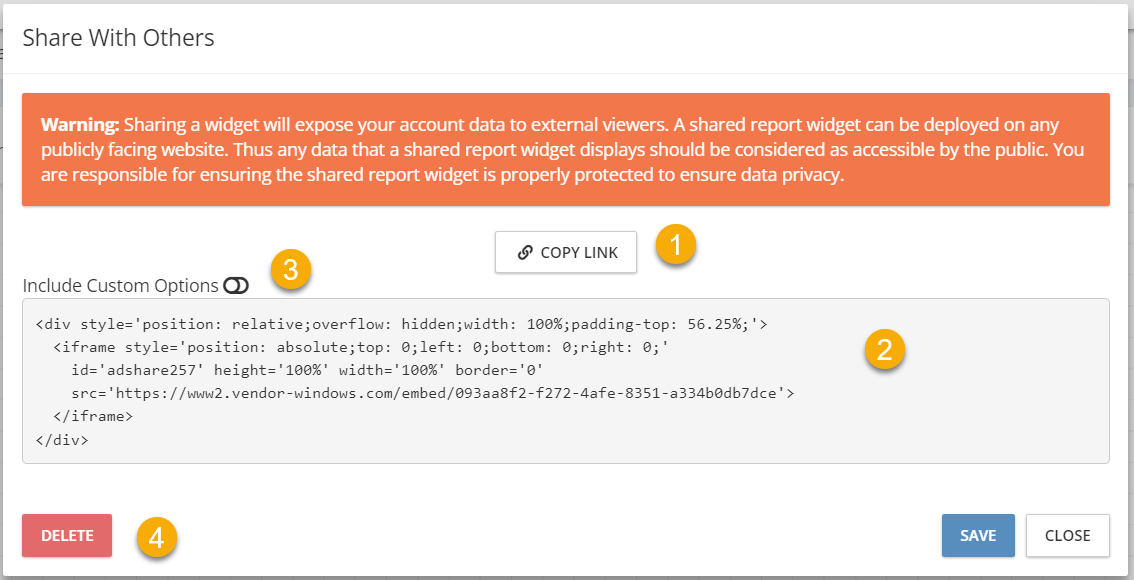
Task: Click the Share With Others dialog title
Action: point(119,38)
